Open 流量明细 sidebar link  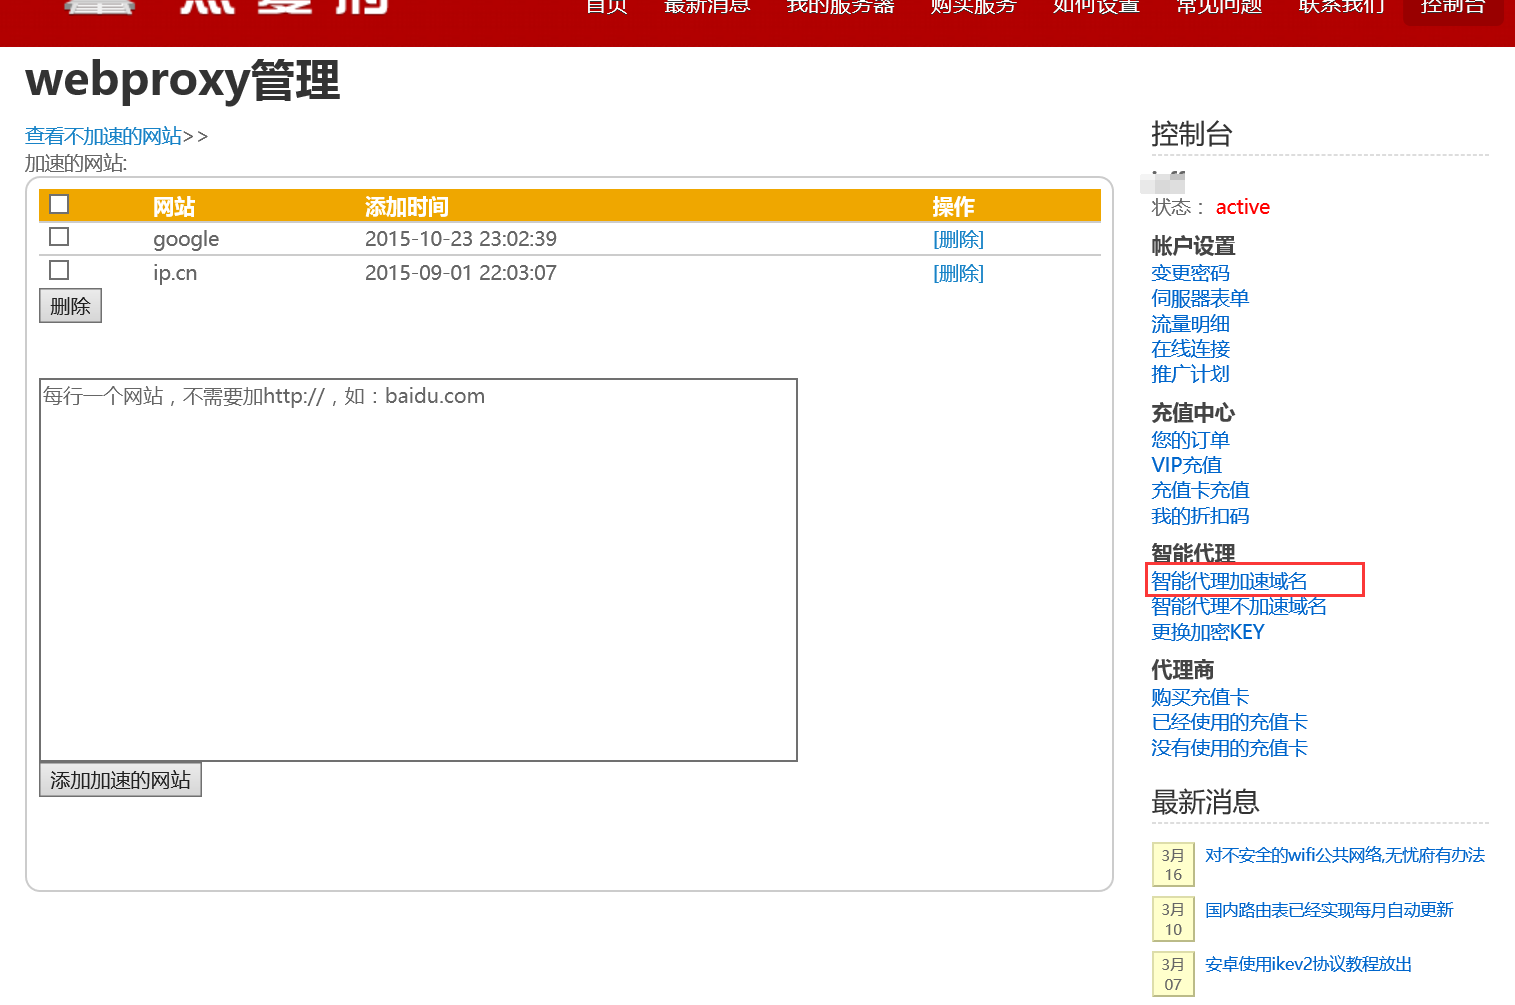coord(1190,324)
